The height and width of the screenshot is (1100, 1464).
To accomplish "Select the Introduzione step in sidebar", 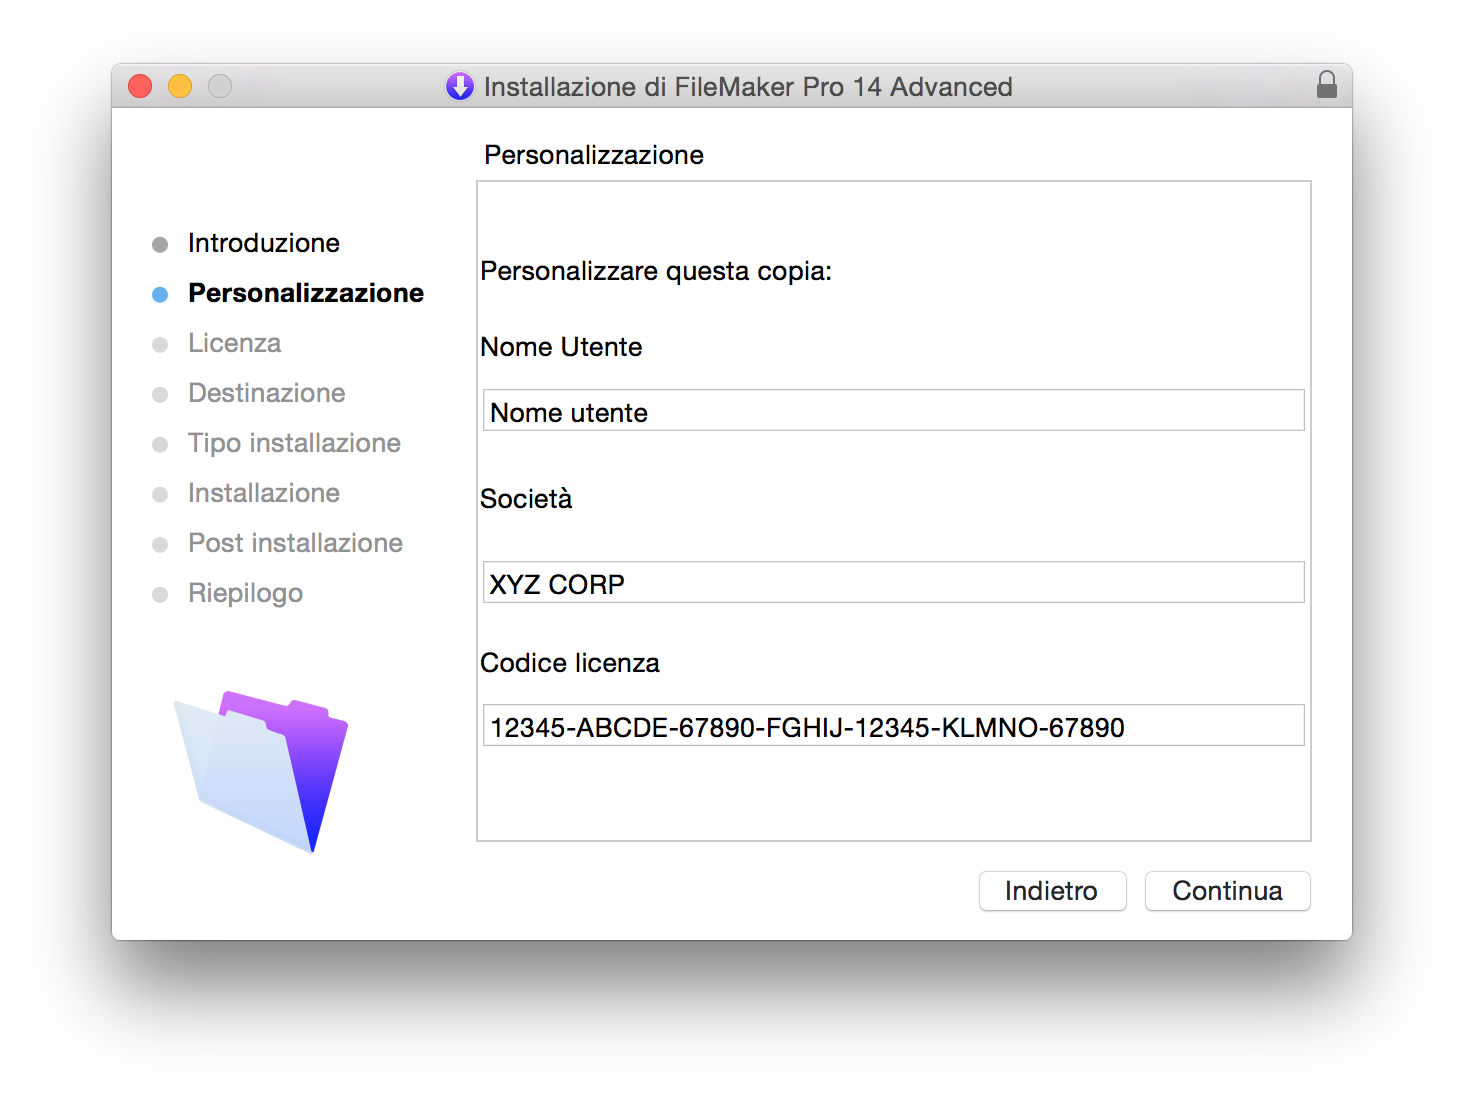I will 264,243.
